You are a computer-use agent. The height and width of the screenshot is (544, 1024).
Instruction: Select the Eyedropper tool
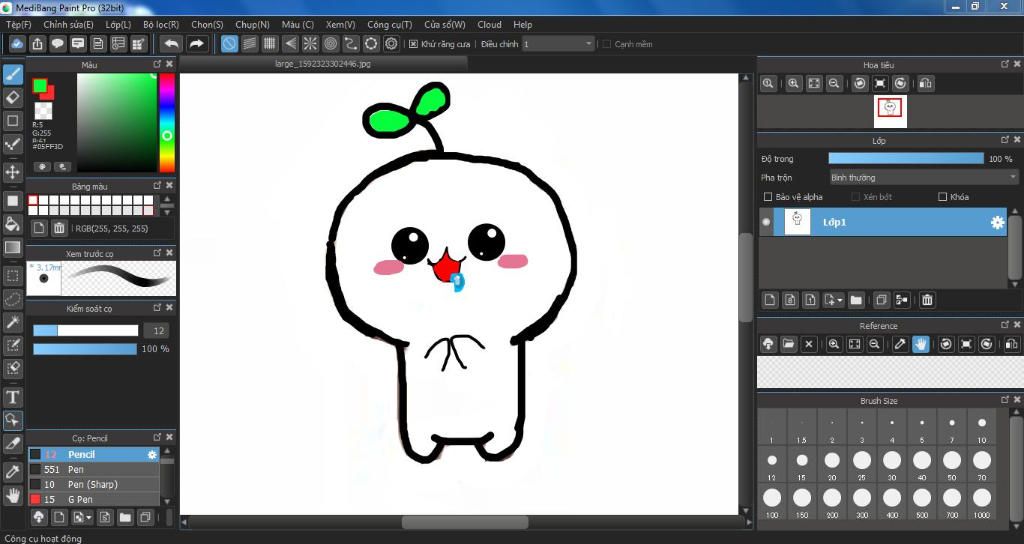(12, 472)
